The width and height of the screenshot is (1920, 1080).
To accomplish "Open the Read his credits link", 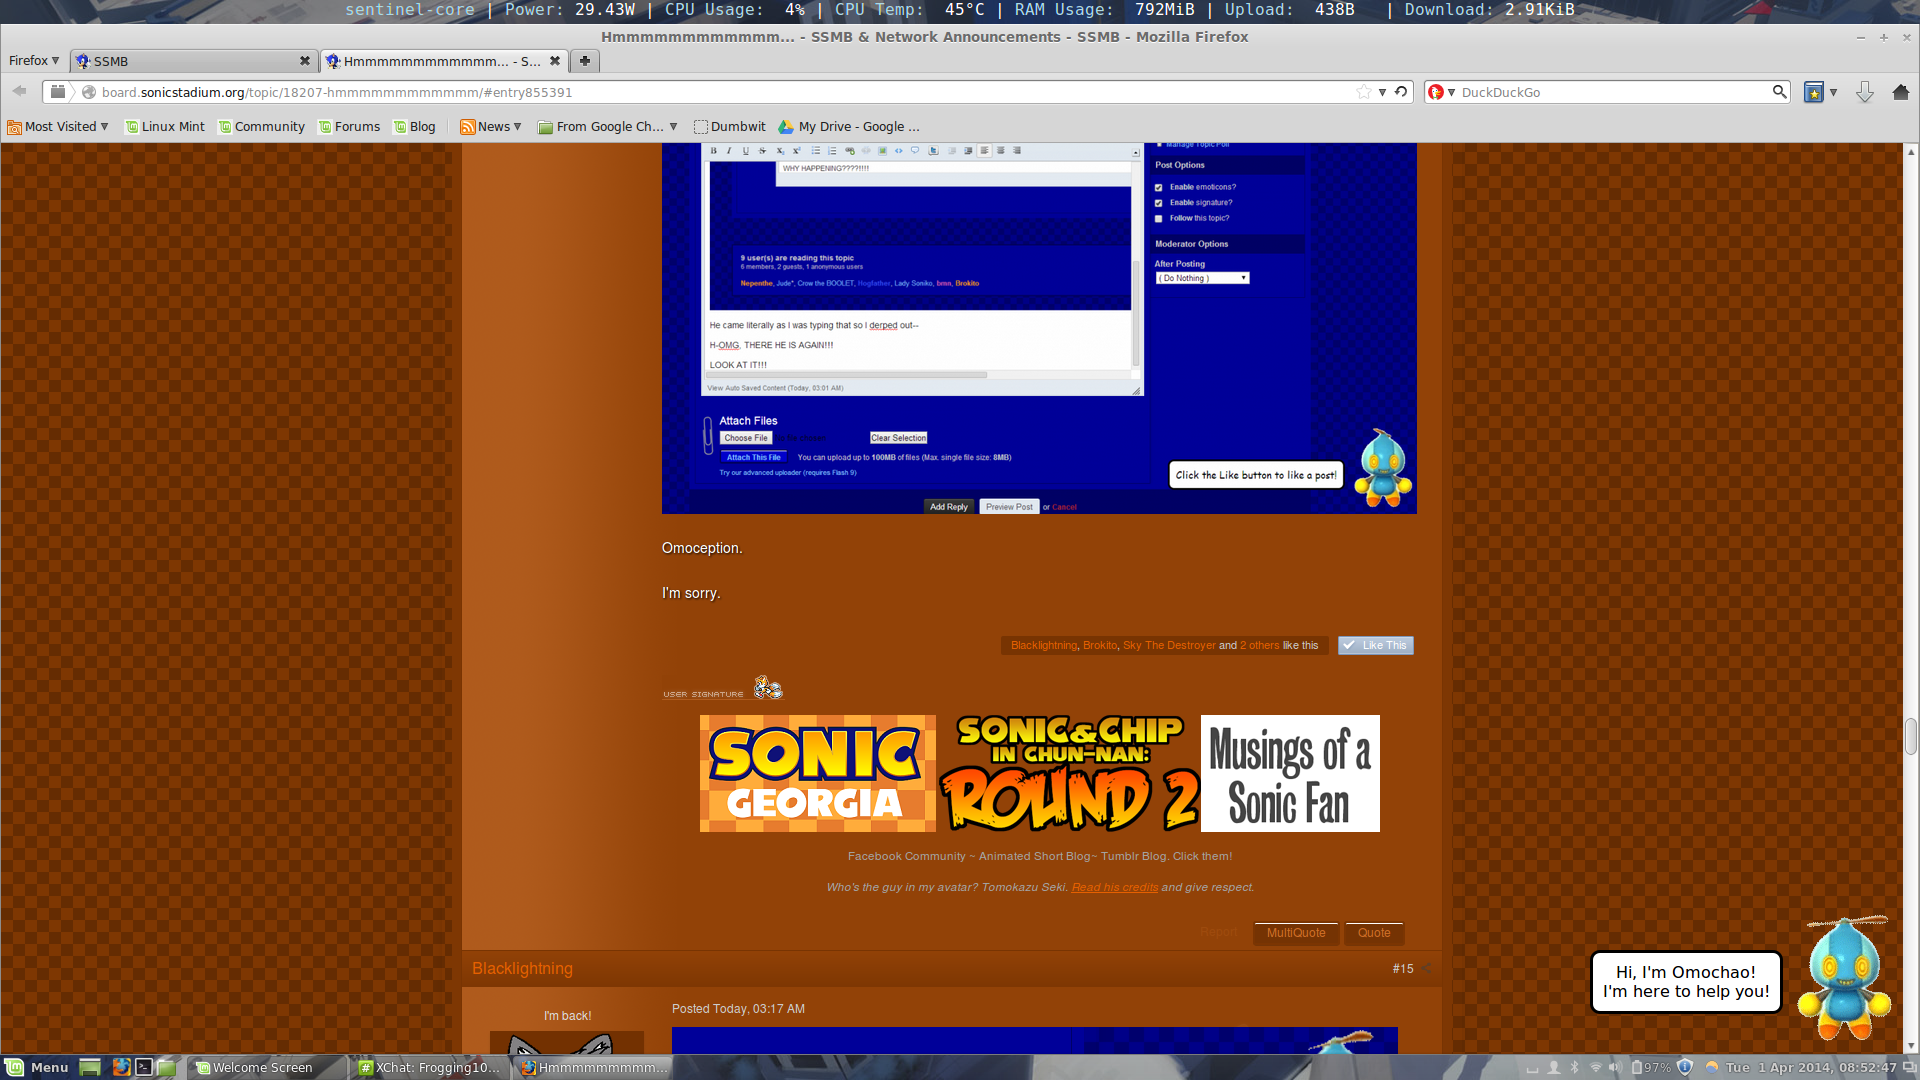I will tap(1115, 887).
